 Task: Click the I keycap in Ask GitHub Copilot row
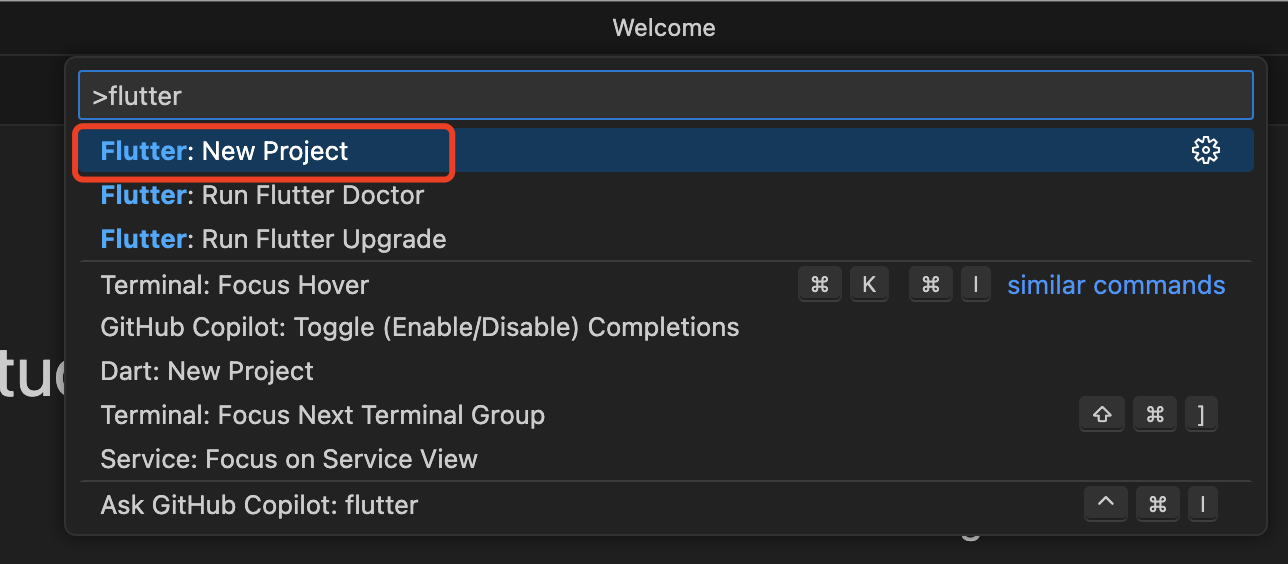coord(1202,505)
